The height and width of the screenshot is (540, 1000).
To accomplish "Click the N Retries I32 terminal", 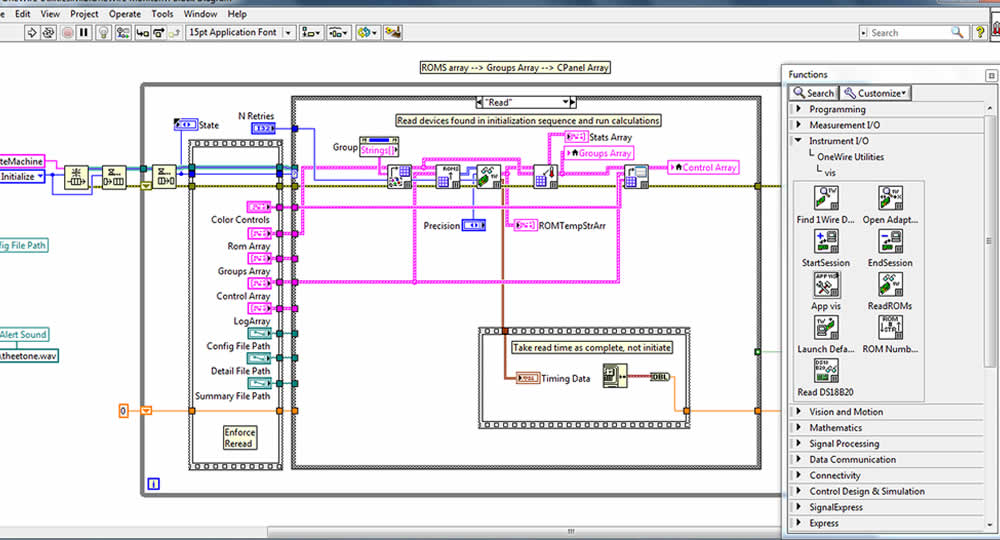I will tap(263, 128).
